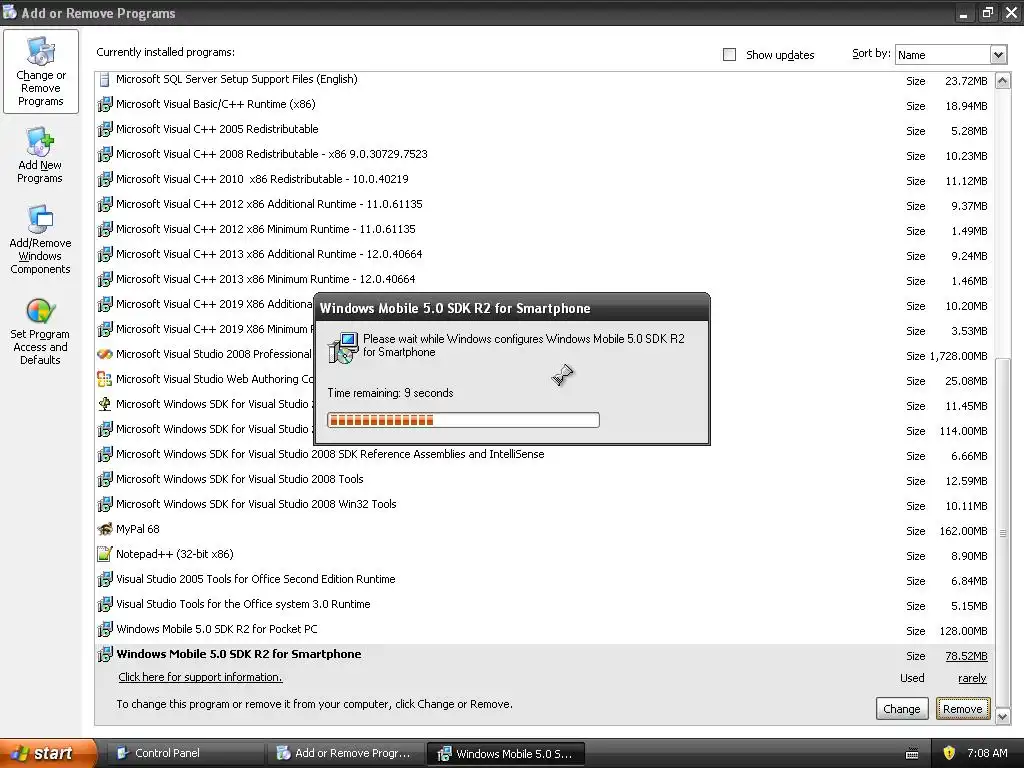
Task: Click Notepad++ (32-bit x86) program icon
Action: point(104,554)
